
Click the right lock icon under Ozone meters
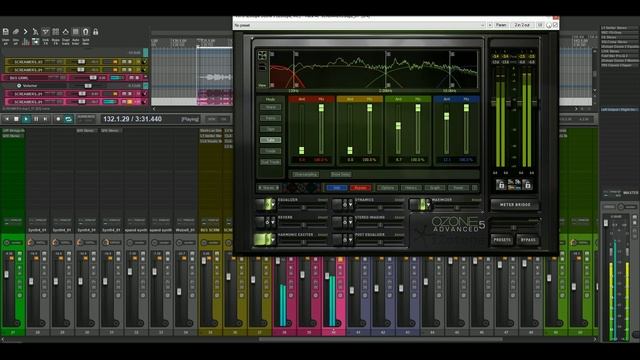pyautogui.click(x=527, y=185)
